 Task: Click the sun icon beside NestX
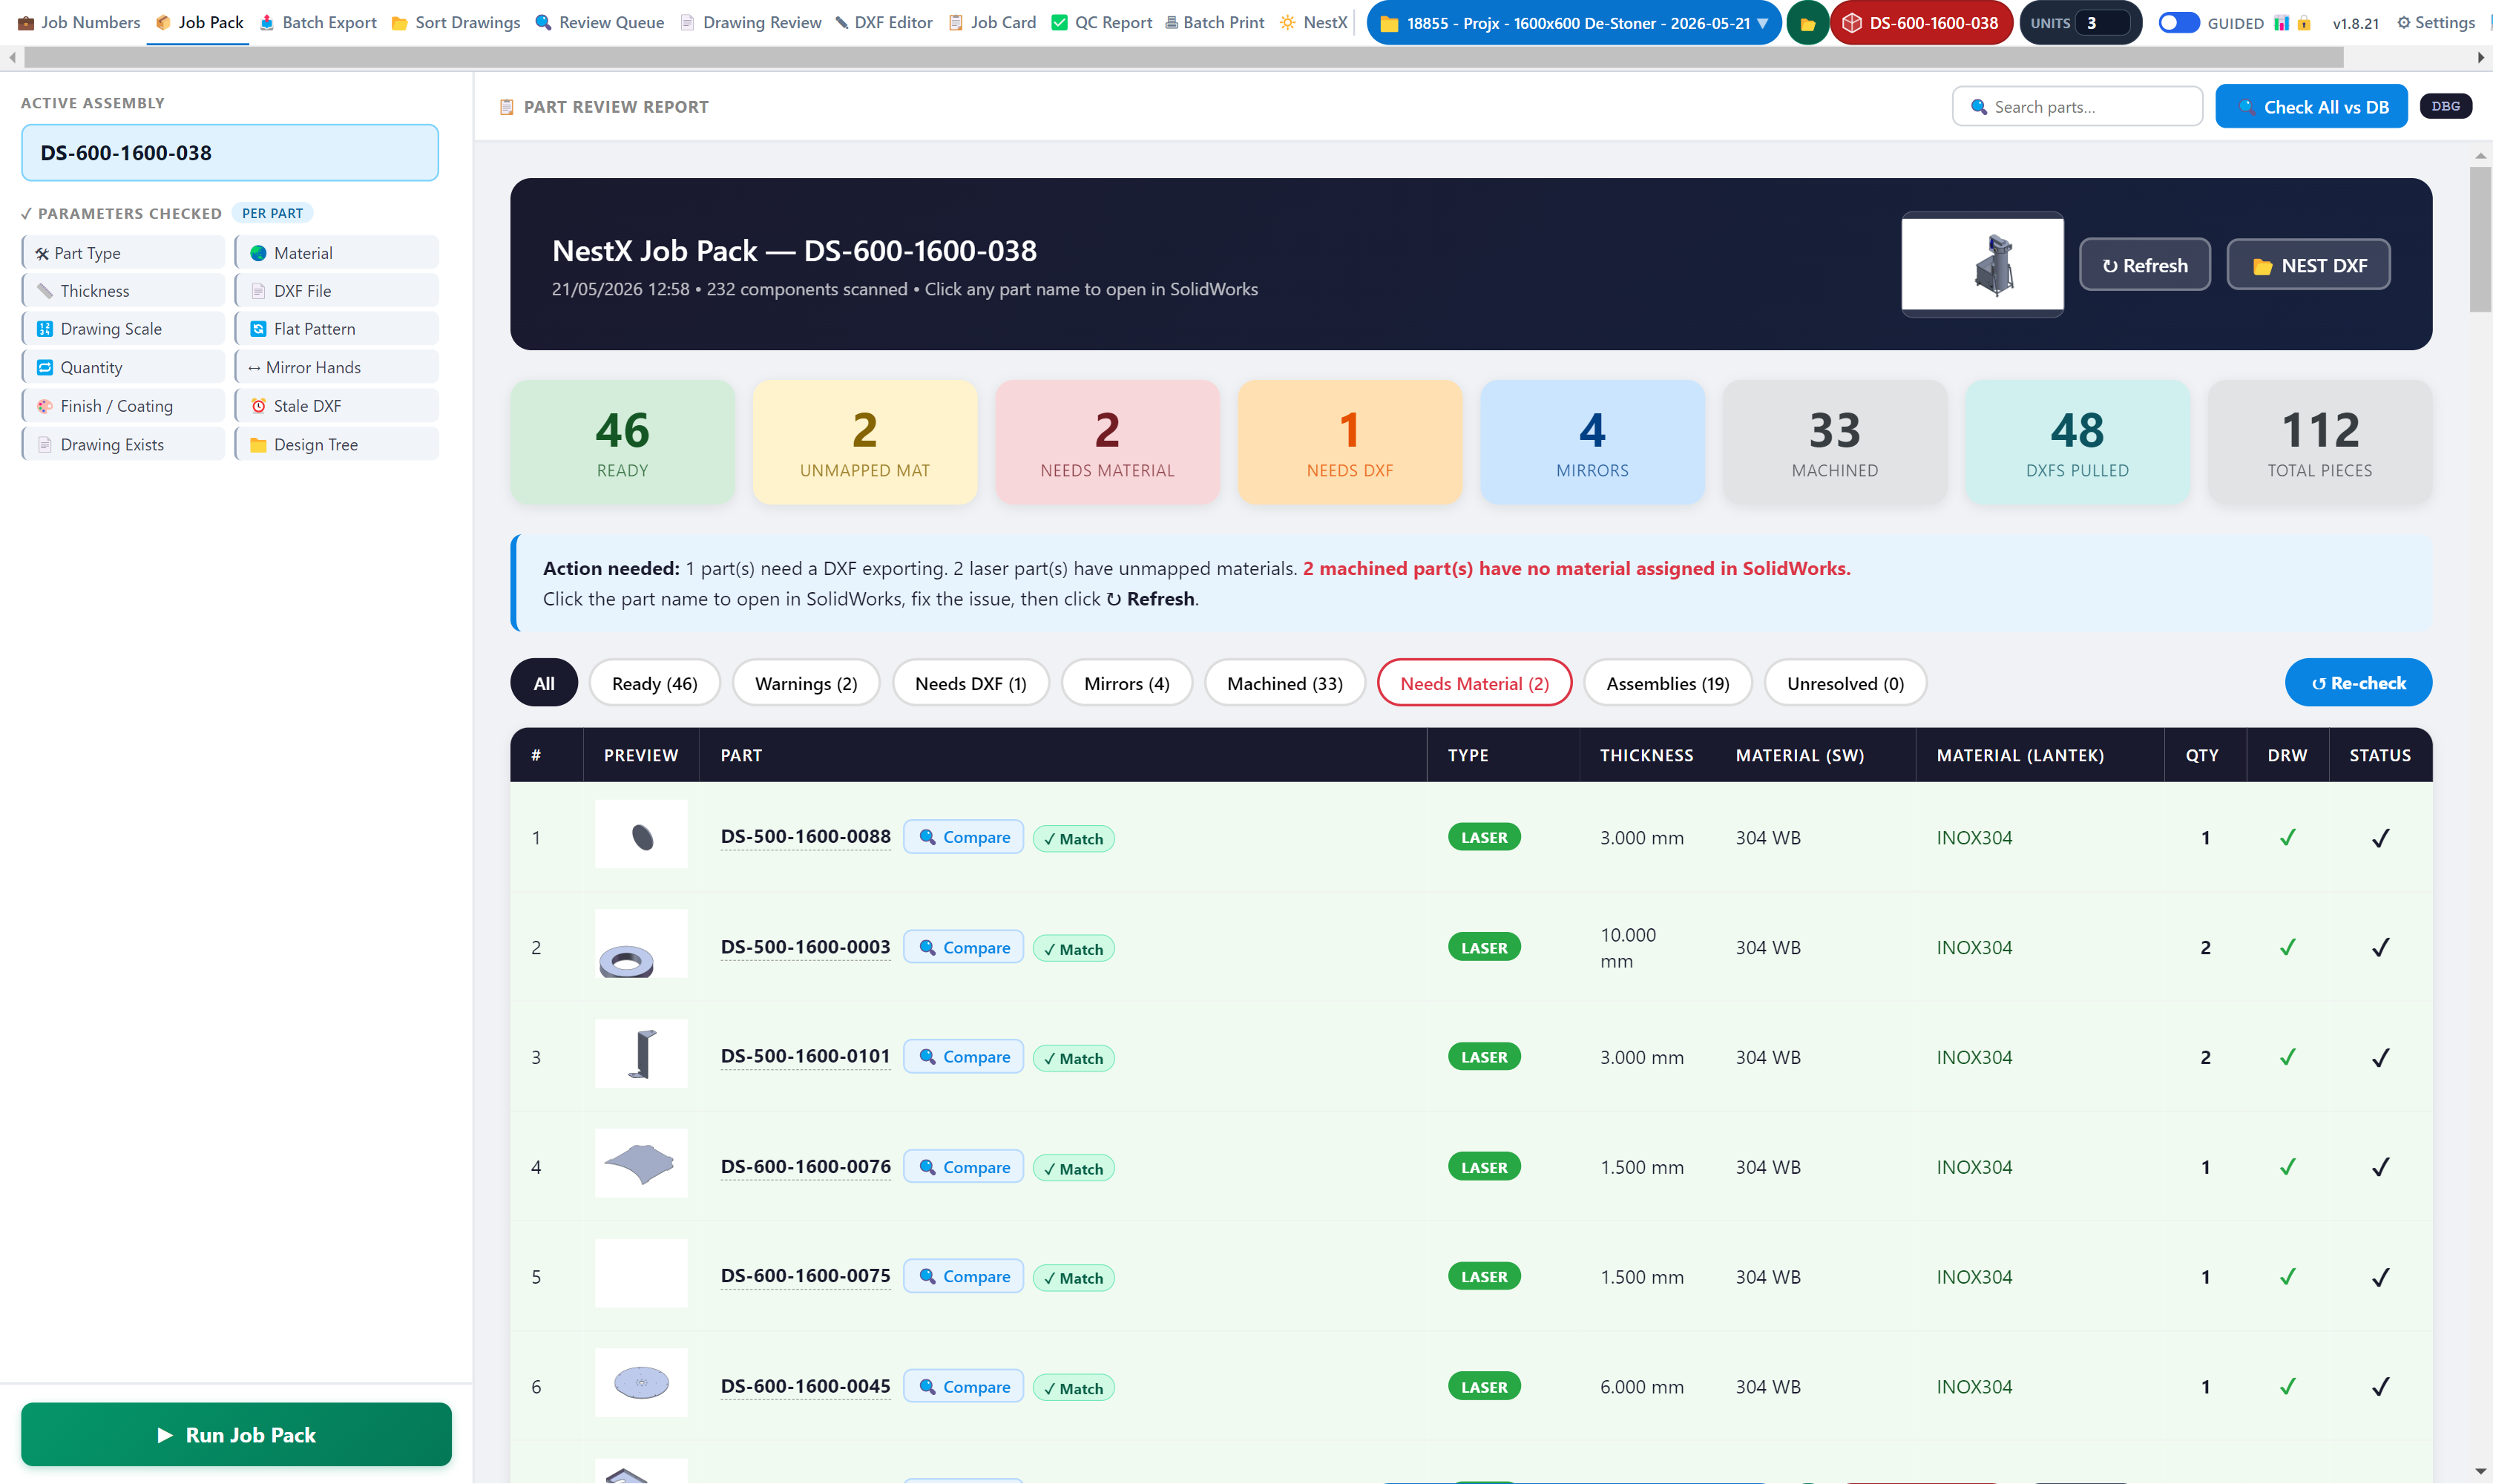tap(1288, 23)
